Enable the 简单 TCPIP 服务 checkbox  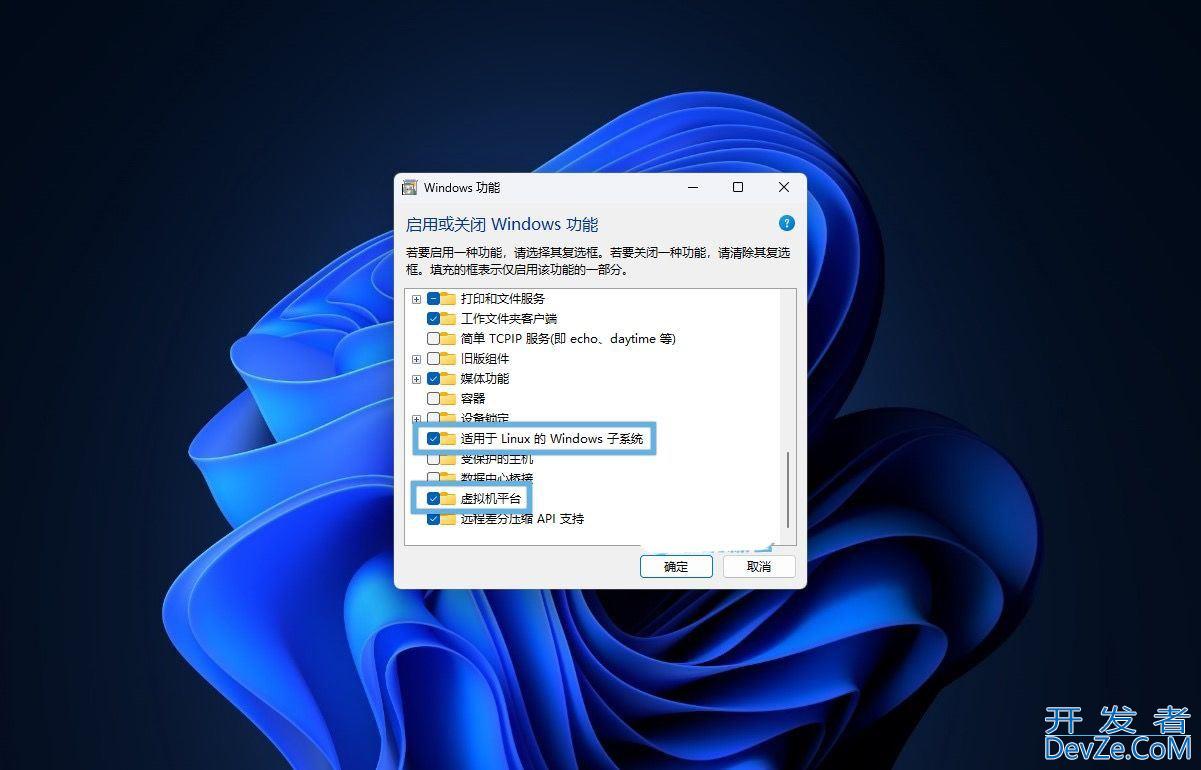pos(433,338)
